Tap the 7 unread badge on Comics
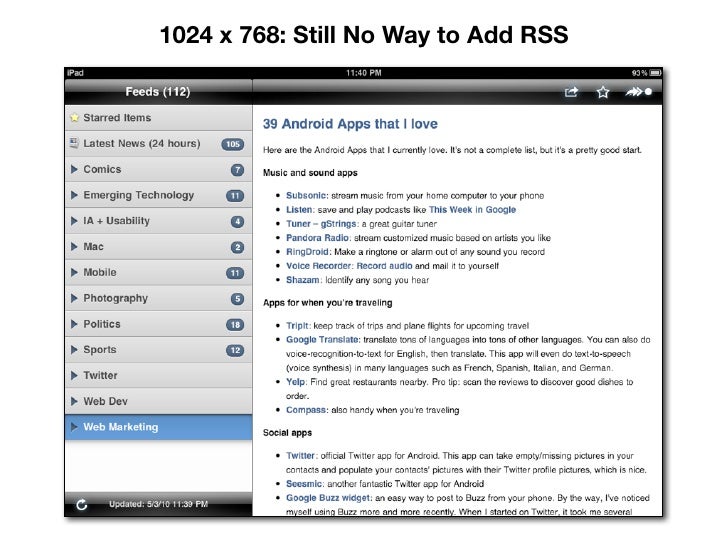Screen dimensions: 728x546 (x=237, y=170)
